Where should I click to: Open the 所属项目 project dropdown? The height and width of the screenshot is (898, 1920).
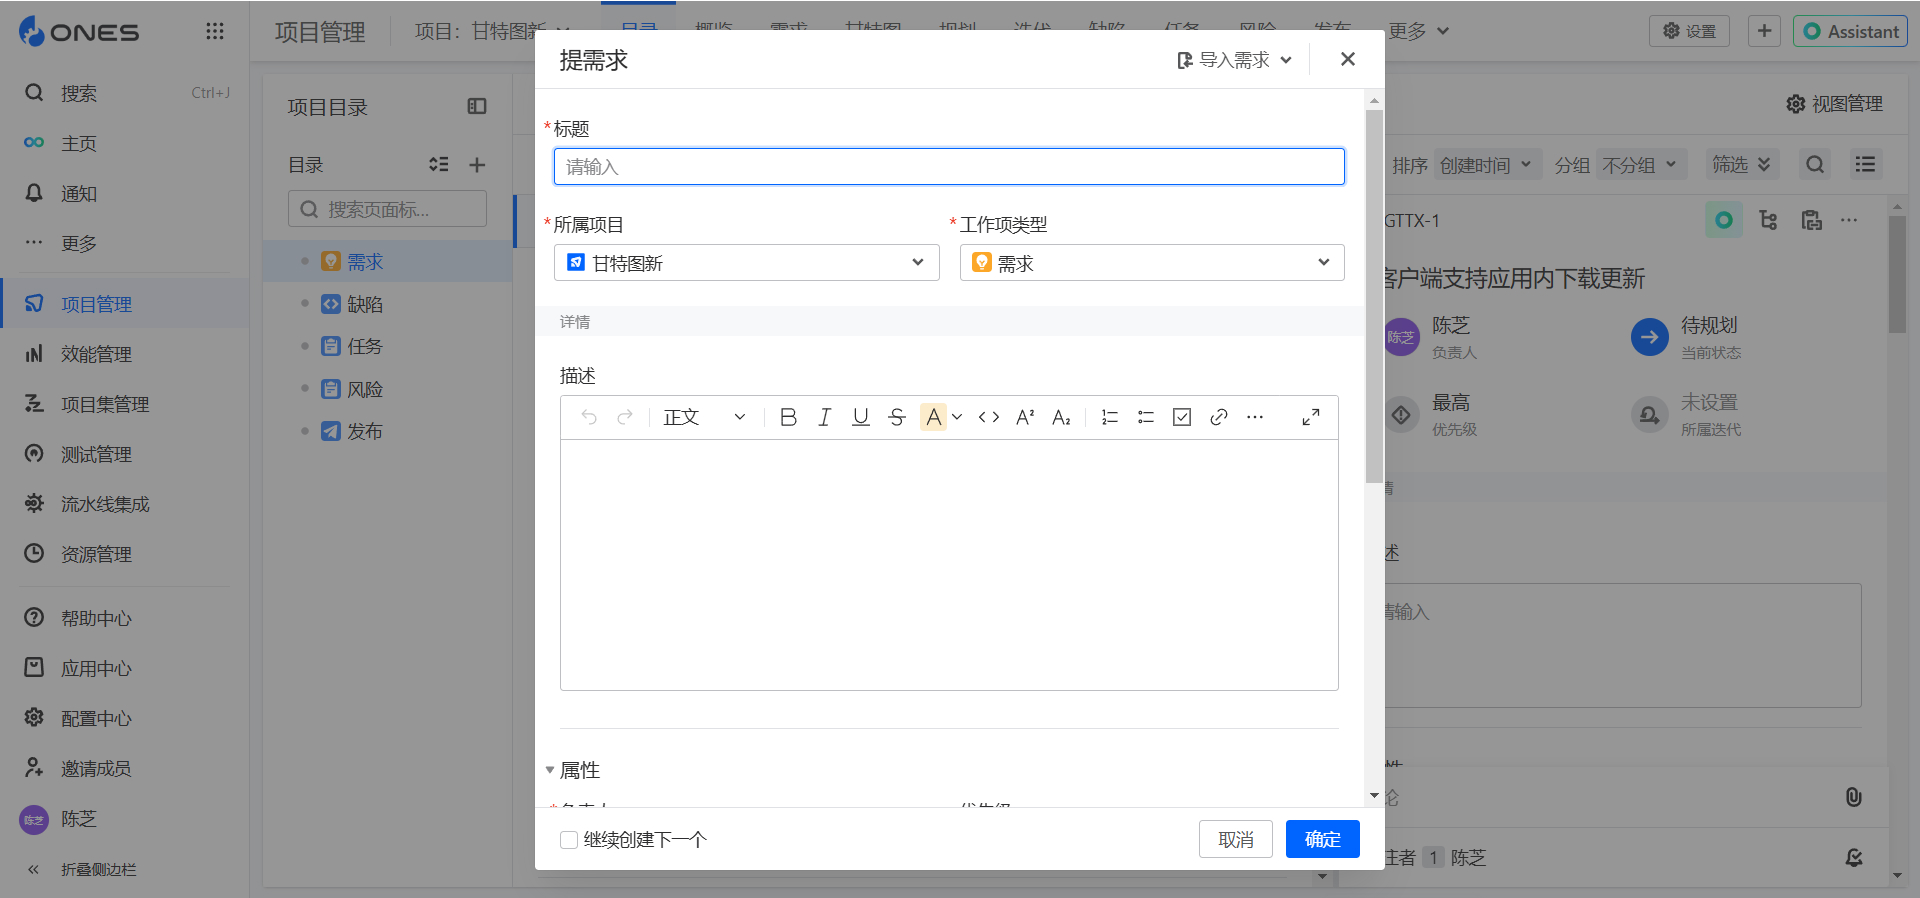click(x=746, y=263)
